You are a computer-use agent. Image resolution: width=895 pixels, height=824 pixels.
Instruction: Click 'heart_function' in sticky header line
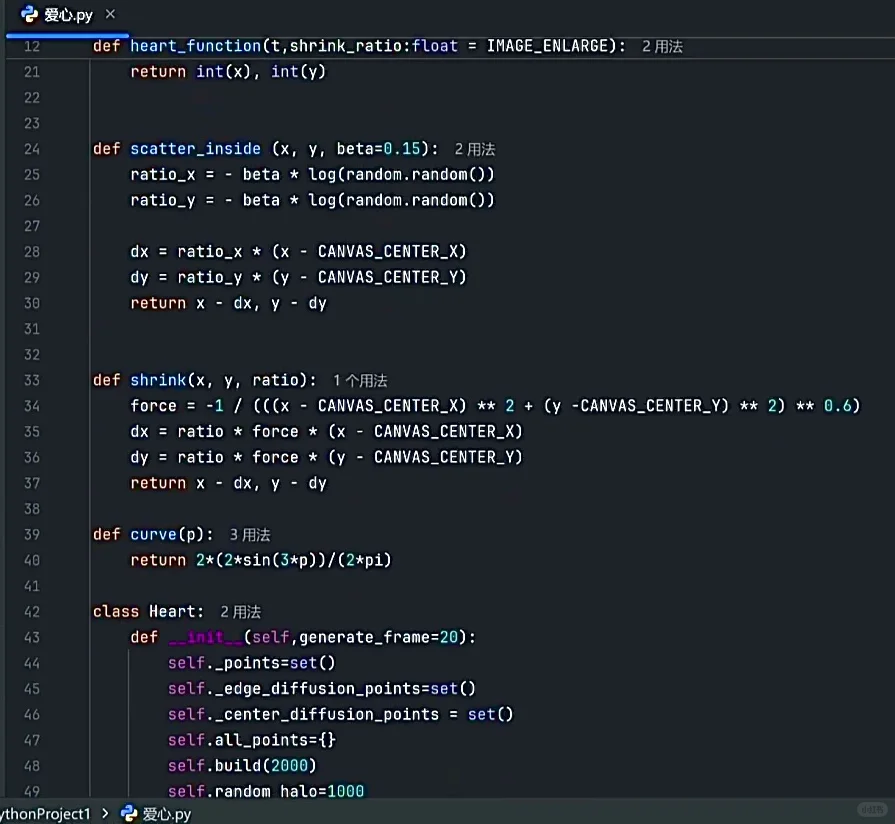click(x=195, y=46)
